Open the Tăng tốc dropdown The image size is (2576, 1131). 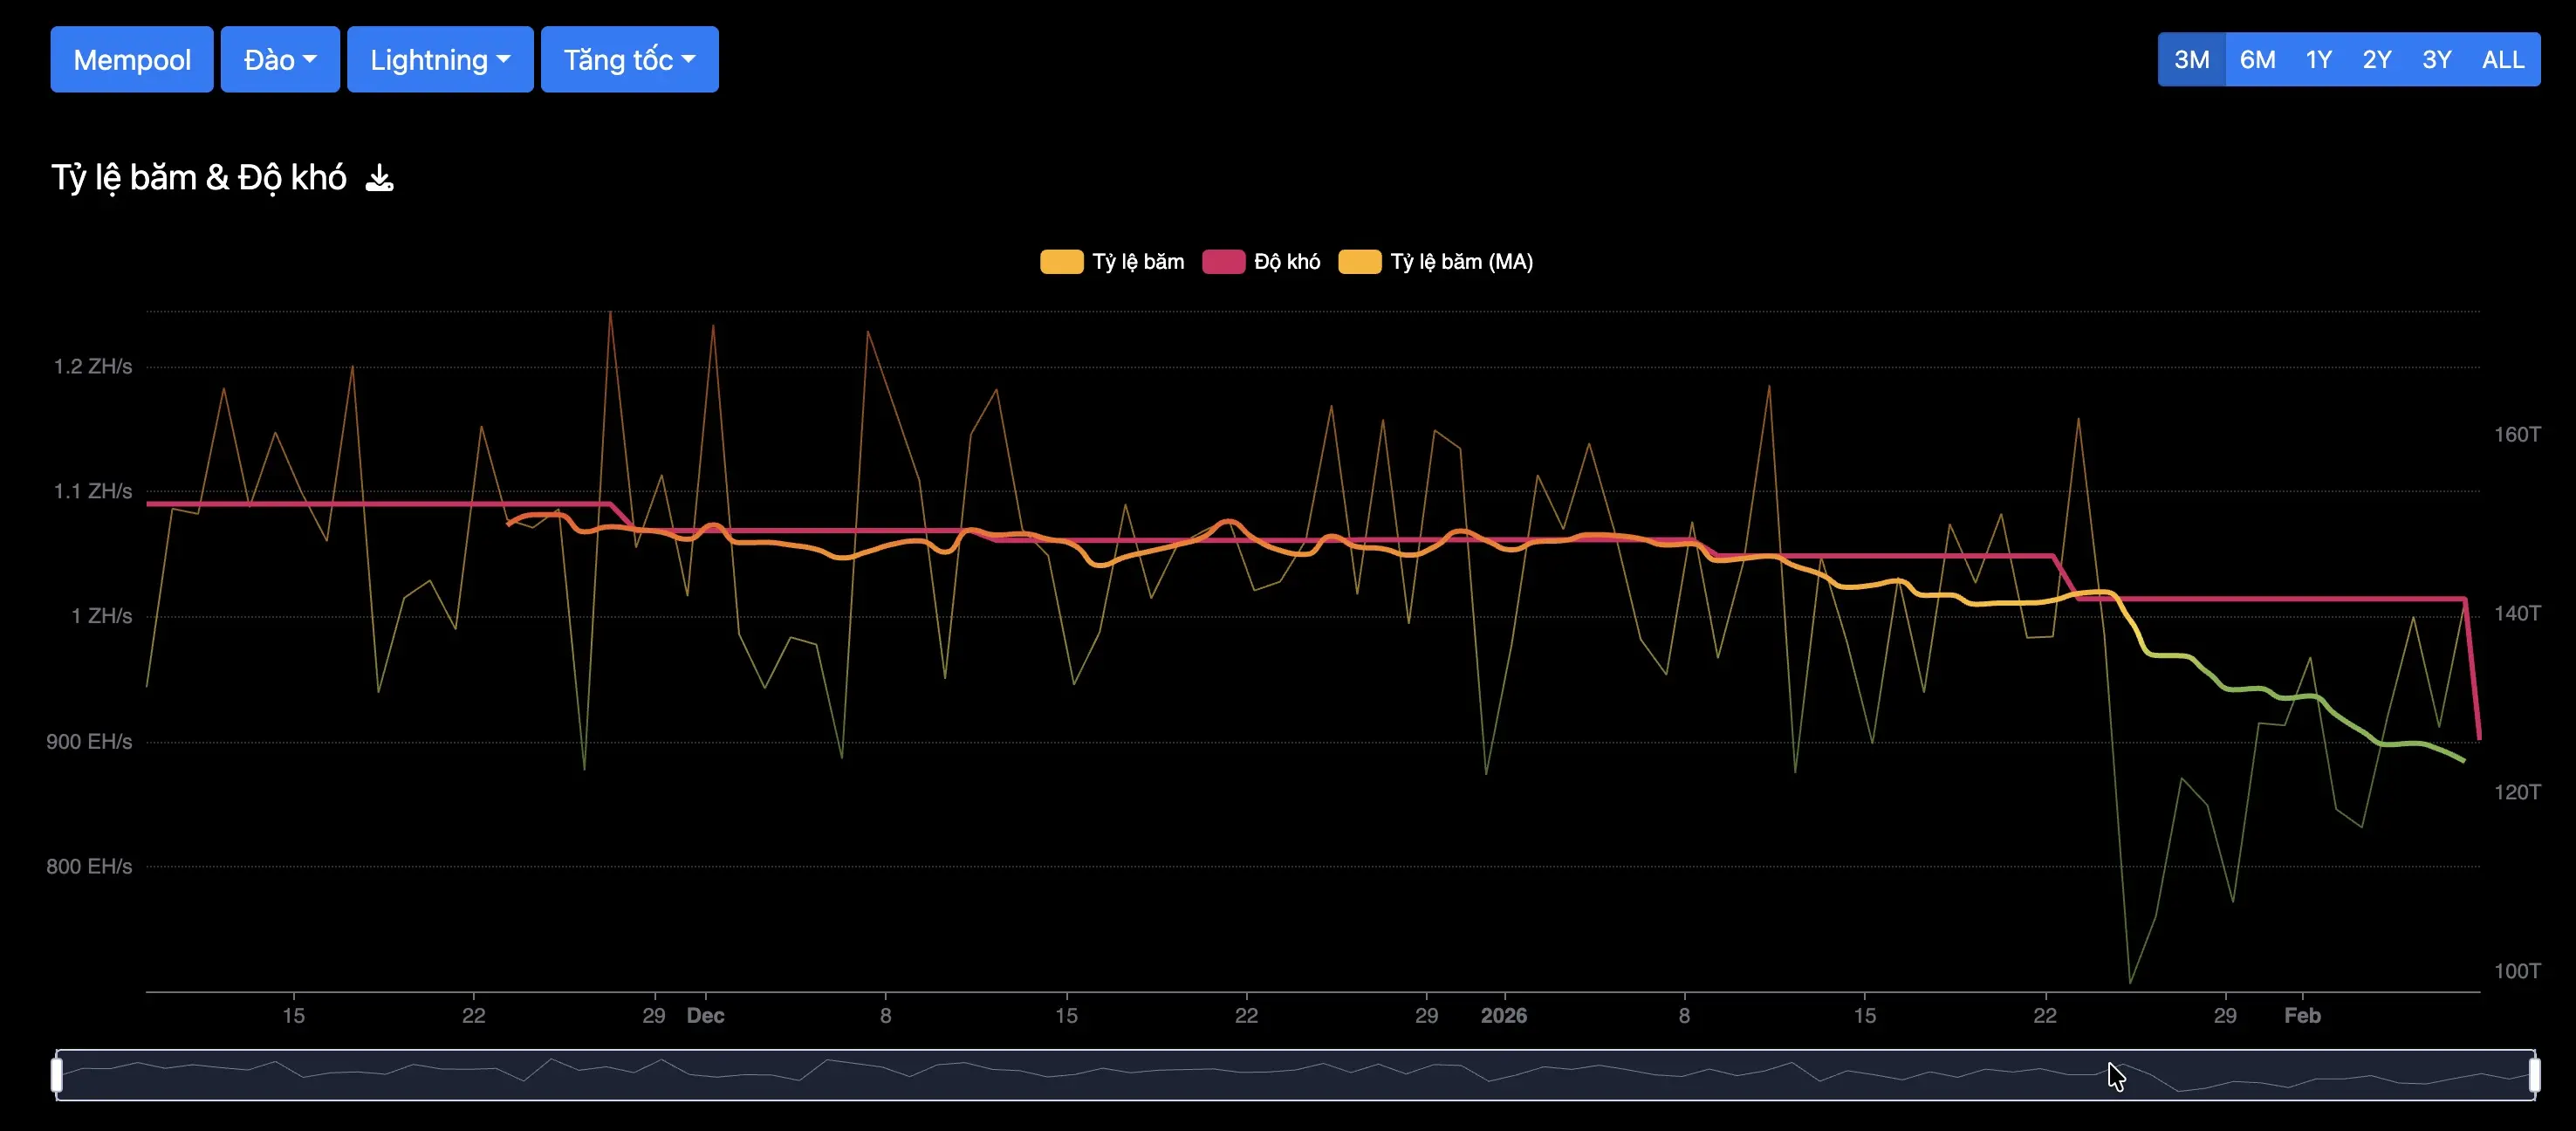click(x=629, y=60)
